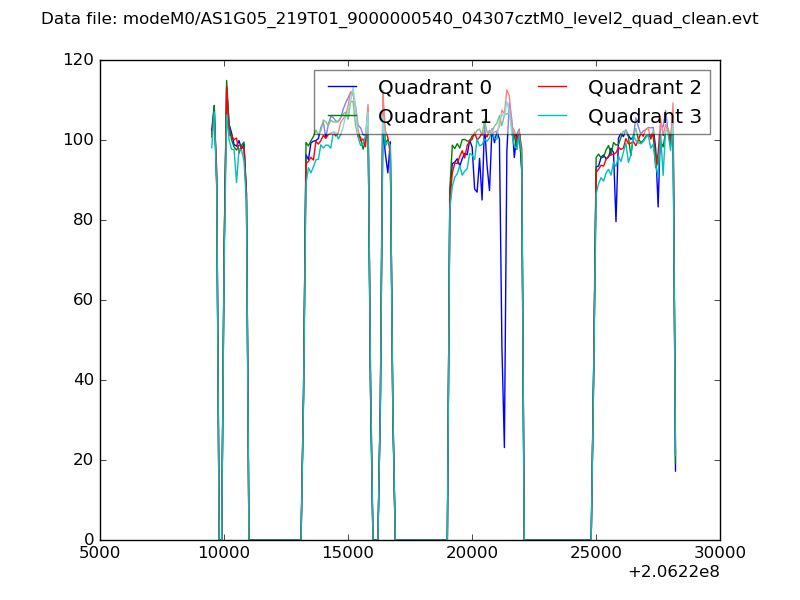Click the Quadrant 3 legend label

click(644, 116)
